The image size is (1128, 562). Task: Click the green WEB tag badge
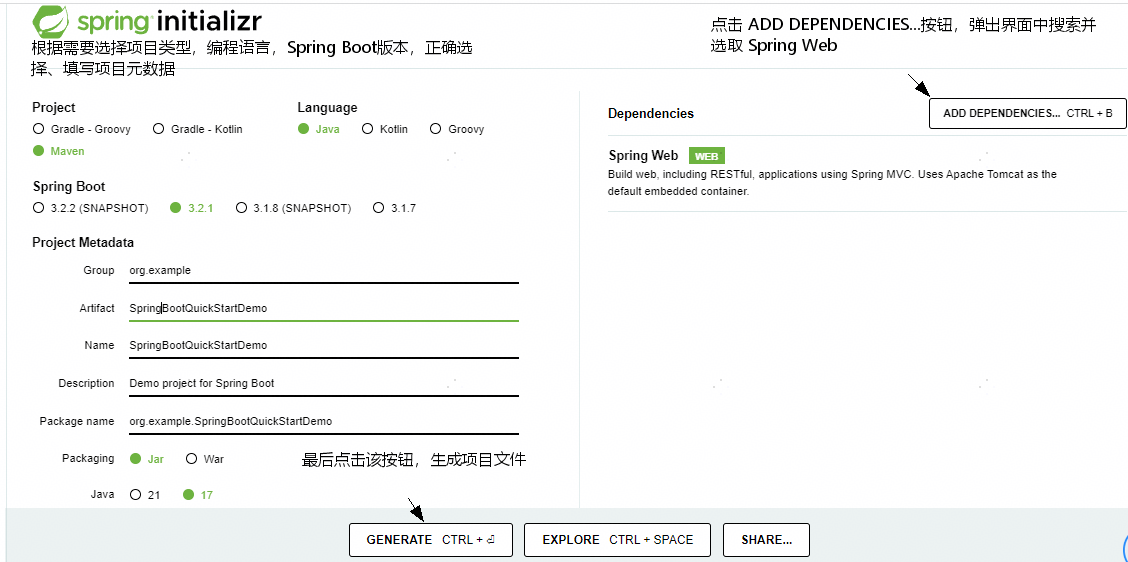706,156
